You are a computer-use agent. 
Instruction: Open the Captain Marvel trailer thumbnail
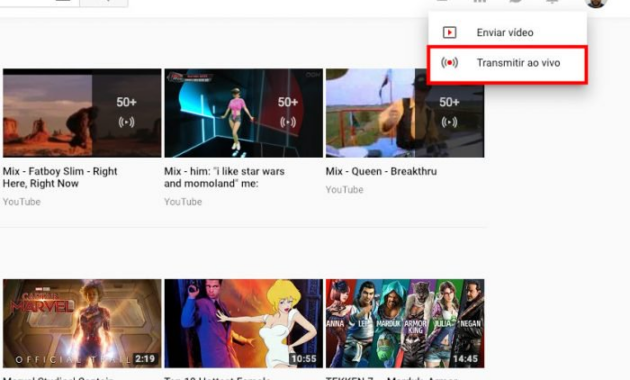click(x=82, y=323)
